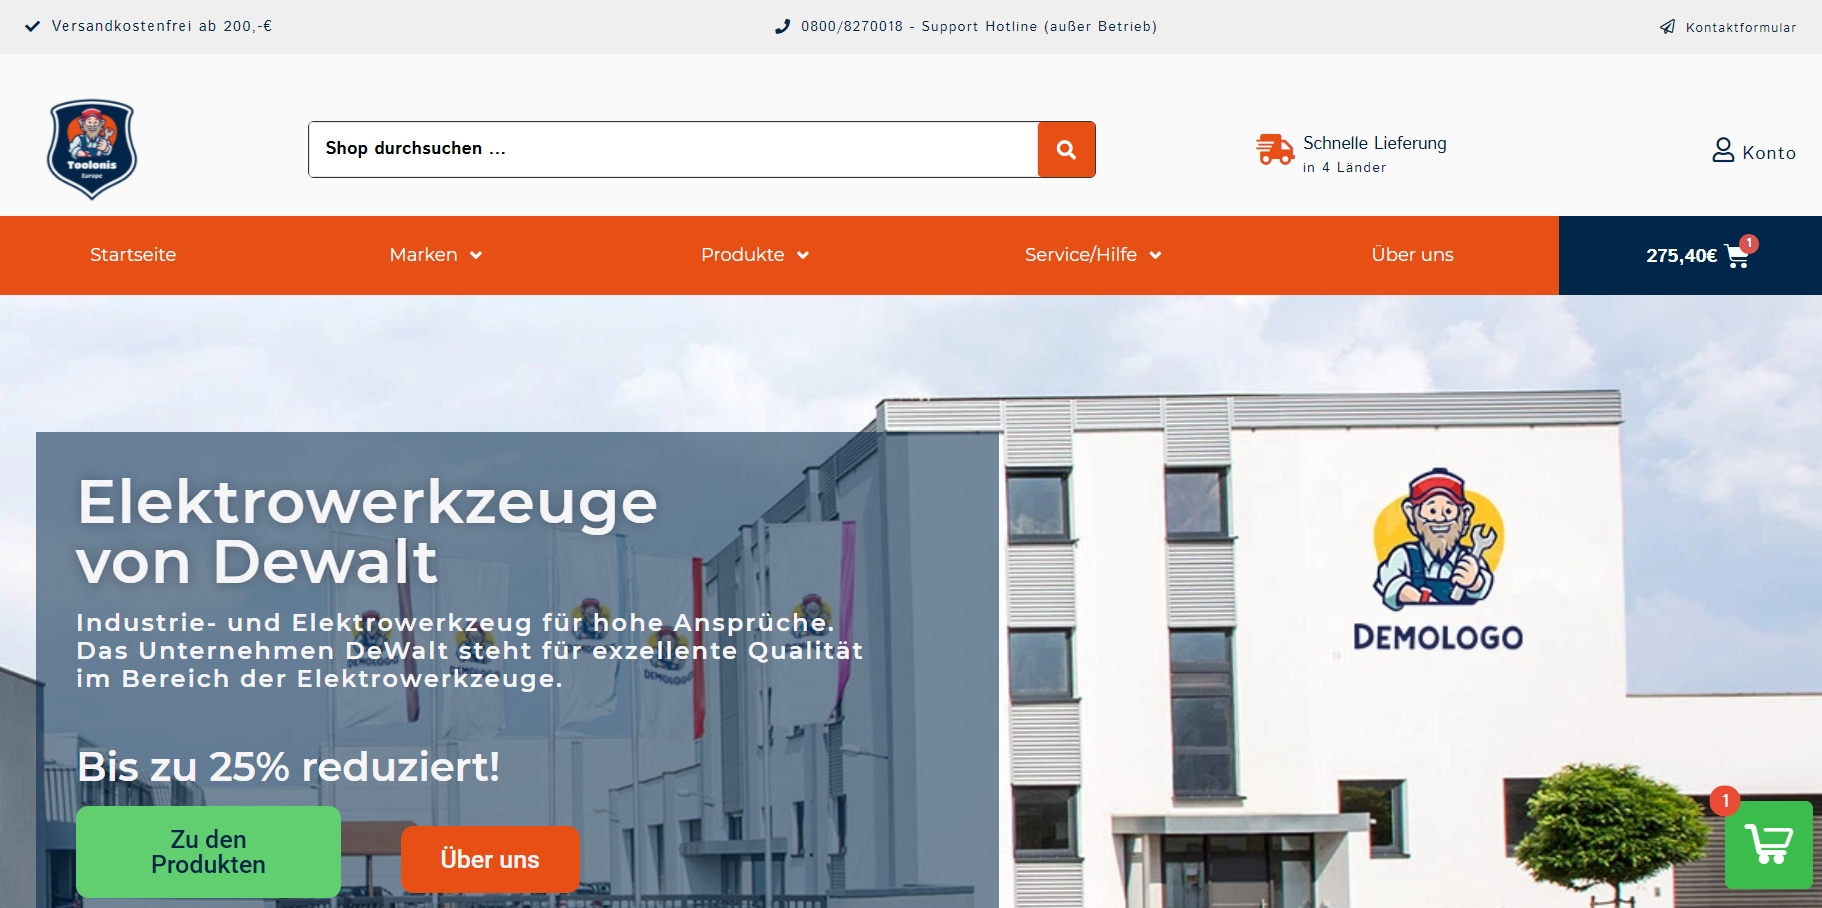
Task: Go to Startseite in the navigation bar
Action: [x=133, y=255]
